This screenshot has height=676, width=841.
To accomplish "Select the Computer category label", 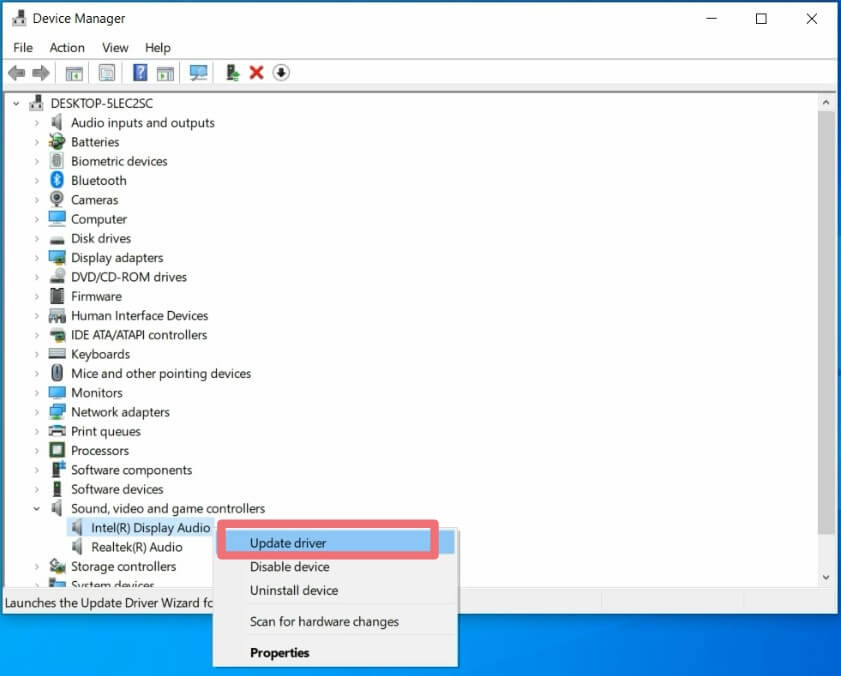I will click(x=99, y=219).
